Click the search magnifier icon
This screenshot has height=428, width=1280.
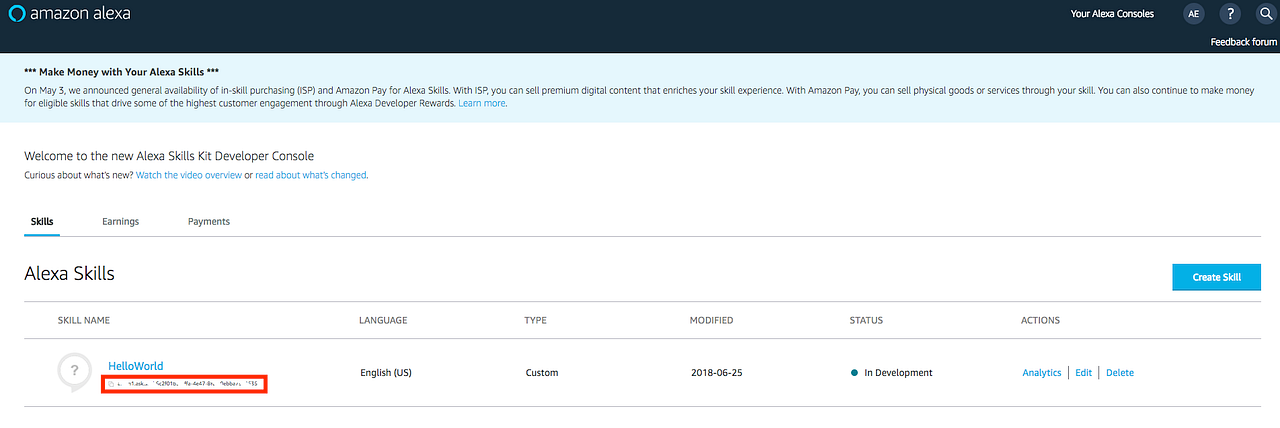1265,14
